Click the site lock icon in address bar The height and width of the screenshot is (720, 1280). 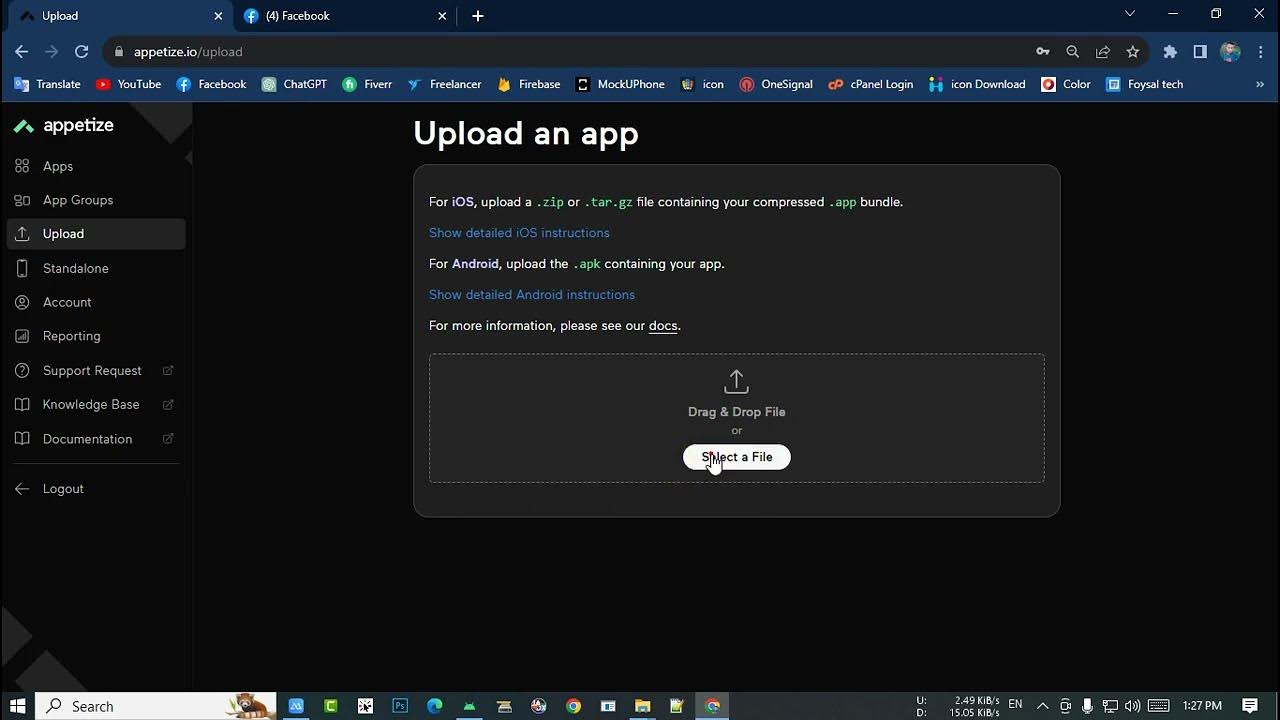pyautogui.click(x=119, y=52)
